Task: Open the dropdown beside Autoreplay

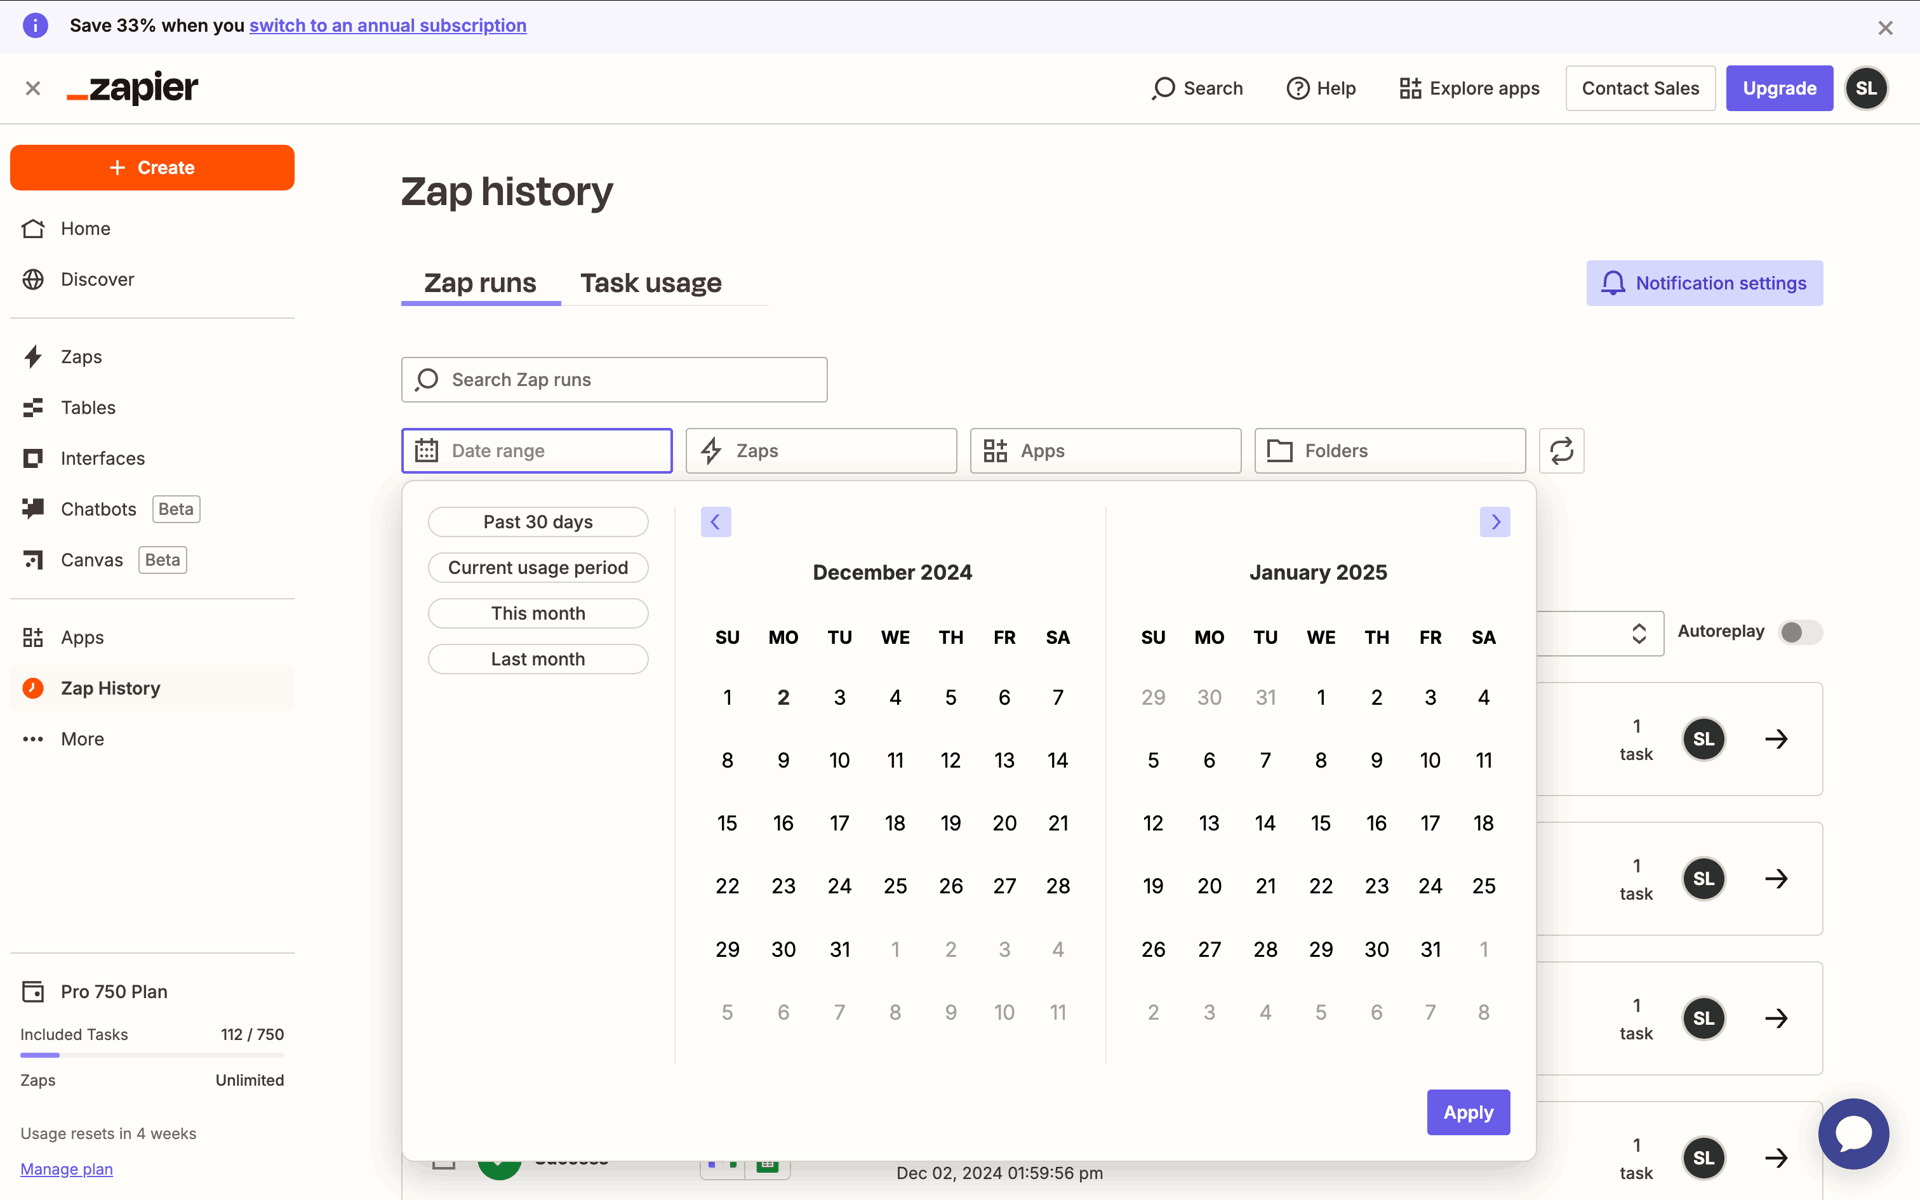Action: click(1600, 633)
